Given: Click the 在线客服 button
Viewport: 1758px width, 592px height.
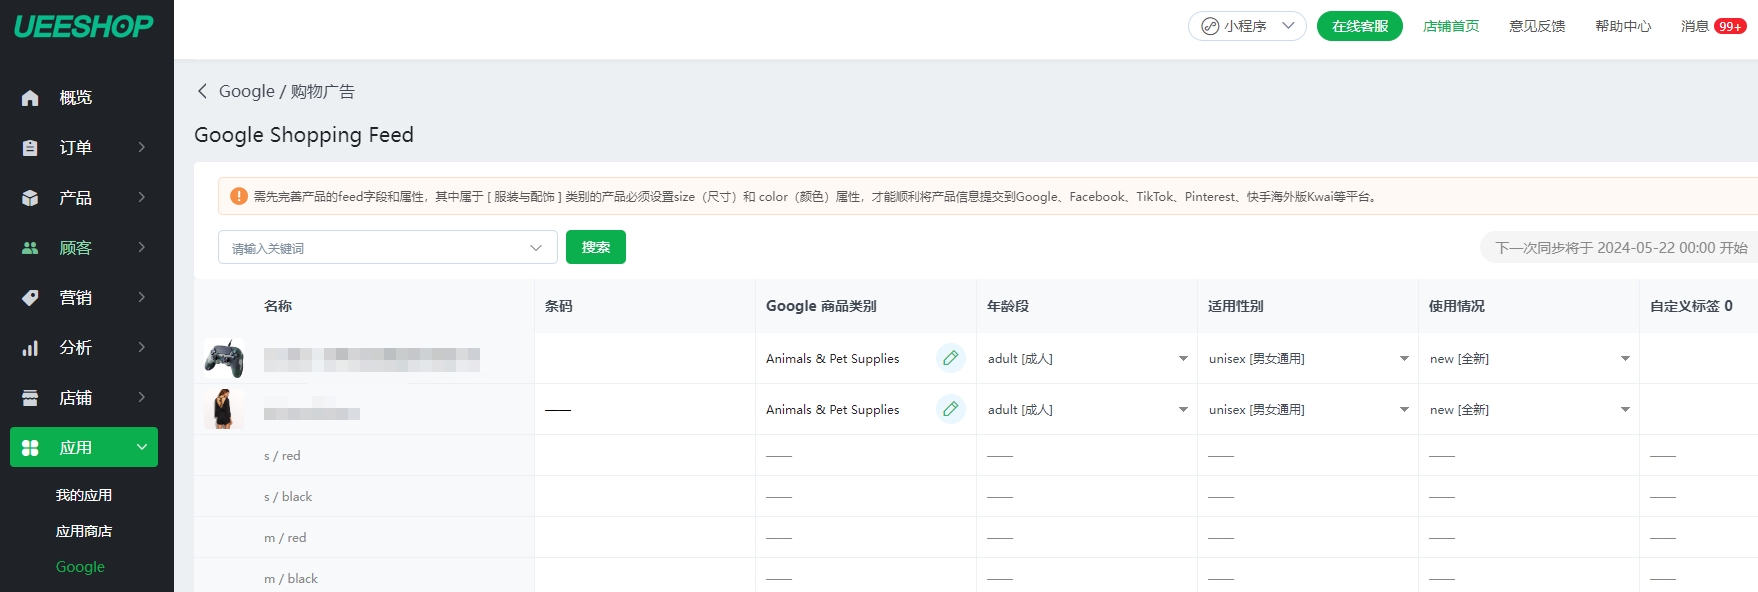Looking at the screenshot, I should tap(1360, 26).
